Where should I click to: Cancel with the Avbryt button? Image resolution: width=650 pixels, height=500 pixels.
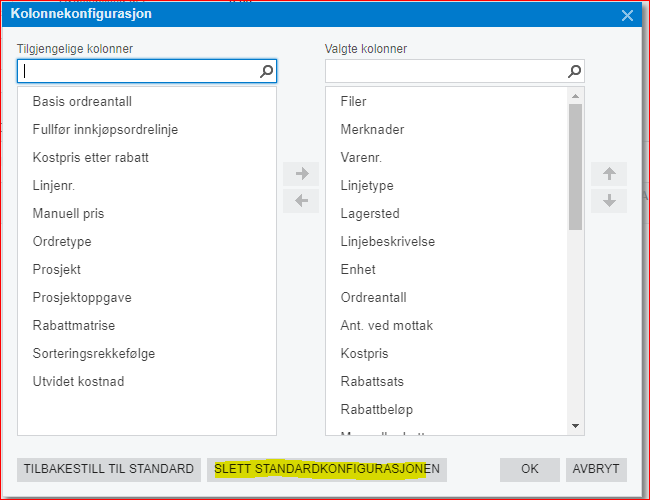(596, 469)
